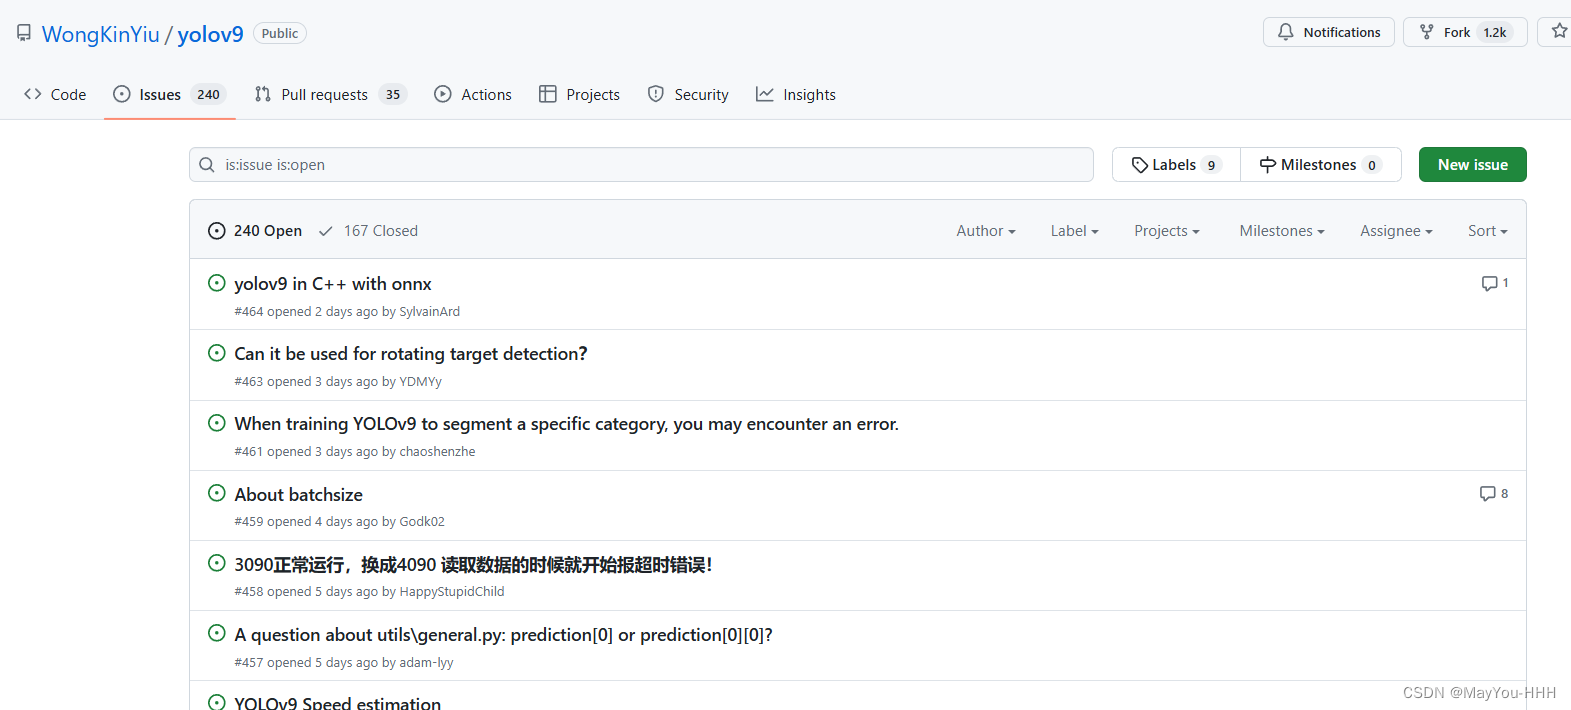Open the issue starting with '3090'
The image size is (1571, 710).
point(473,565)
